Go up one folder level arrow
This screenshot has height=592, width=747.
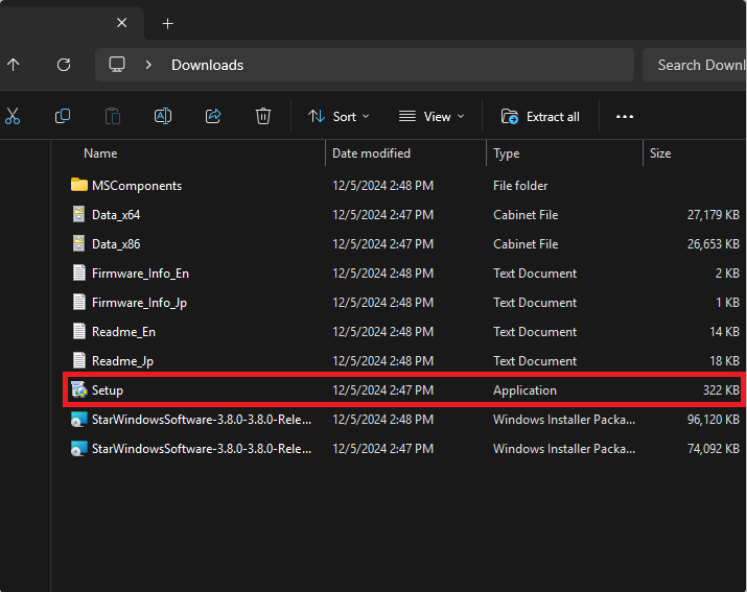(x=13, y=65)
